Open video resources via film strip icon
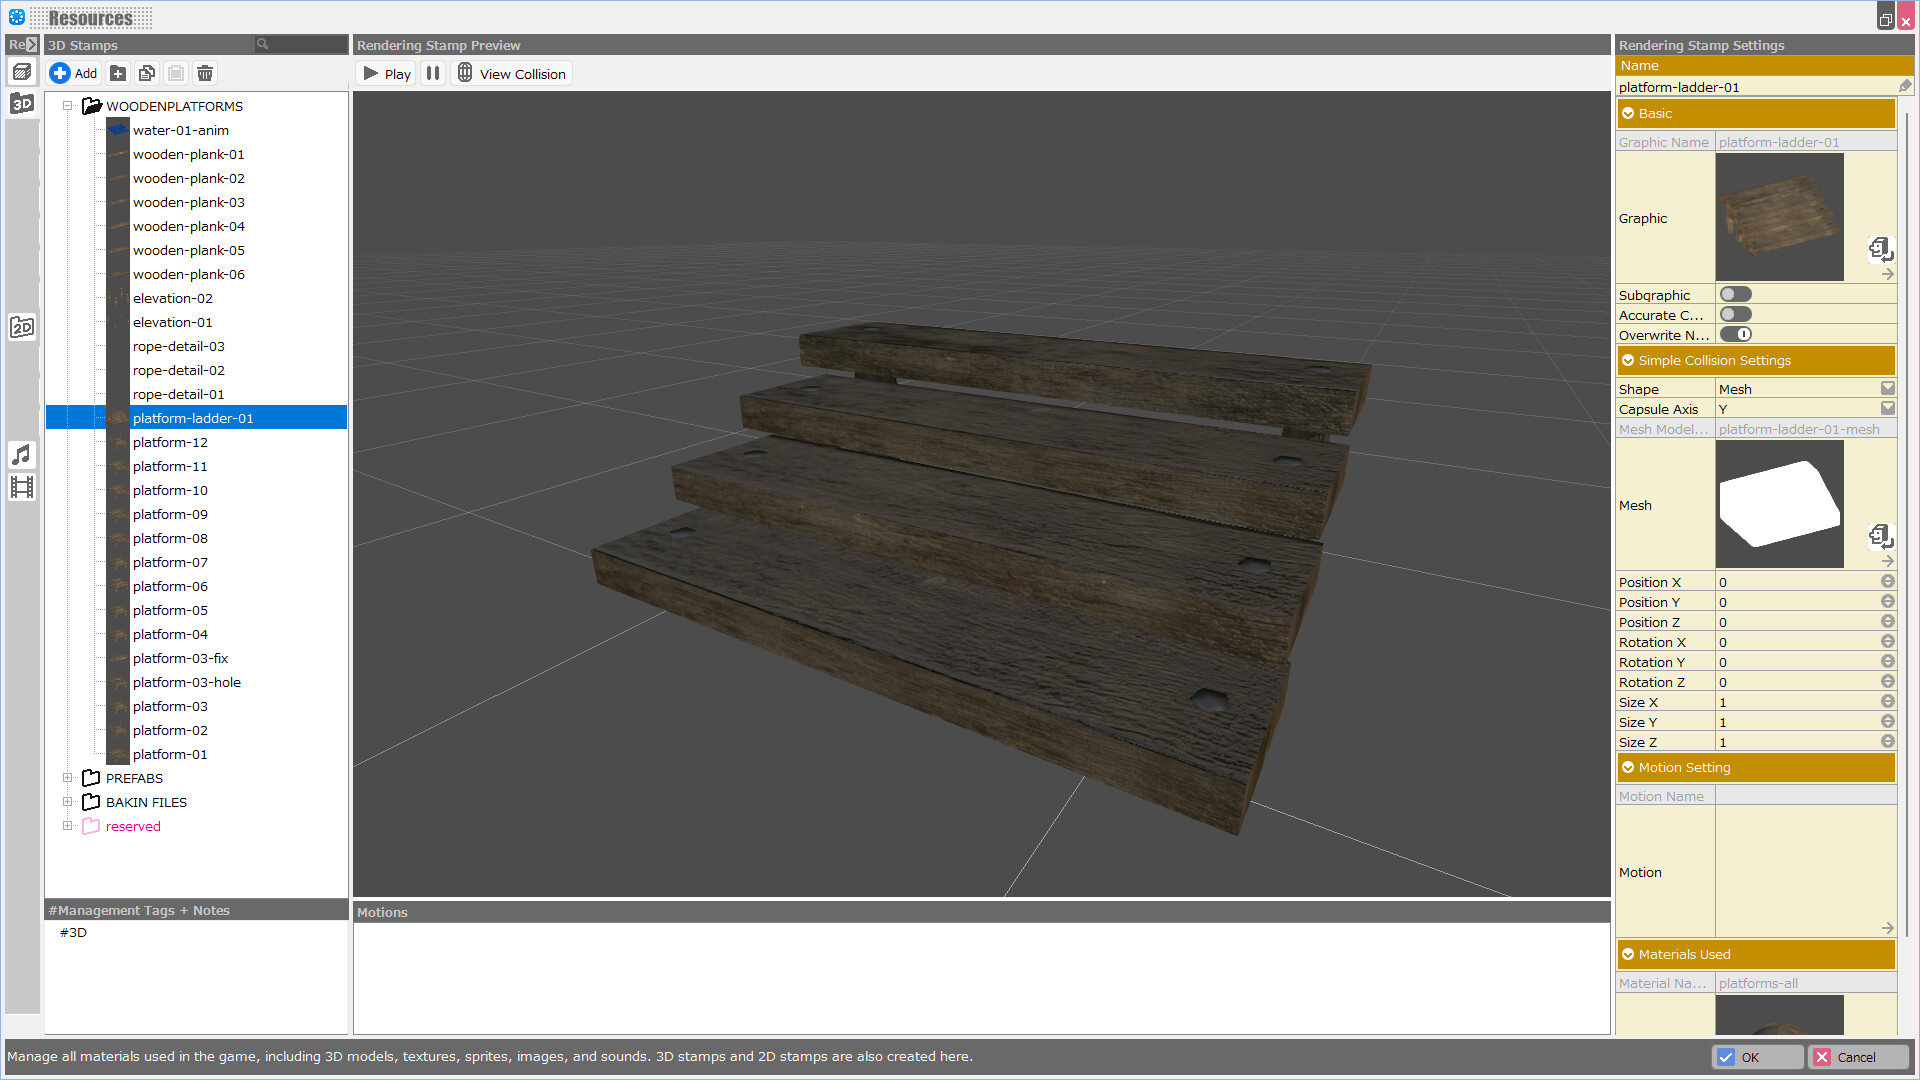Image resolution: width=1920 pixels, height=1080 pixels. coord(22,487)
